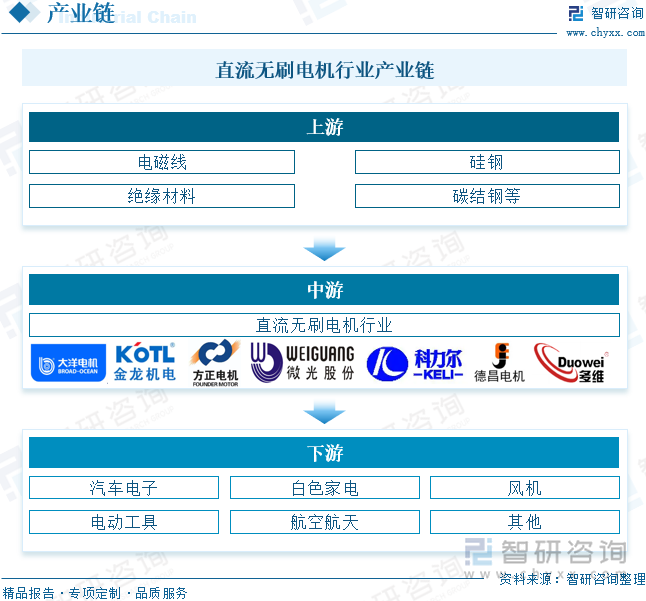
Task: Click the 航空航天 box
Action: click(325, 522)
